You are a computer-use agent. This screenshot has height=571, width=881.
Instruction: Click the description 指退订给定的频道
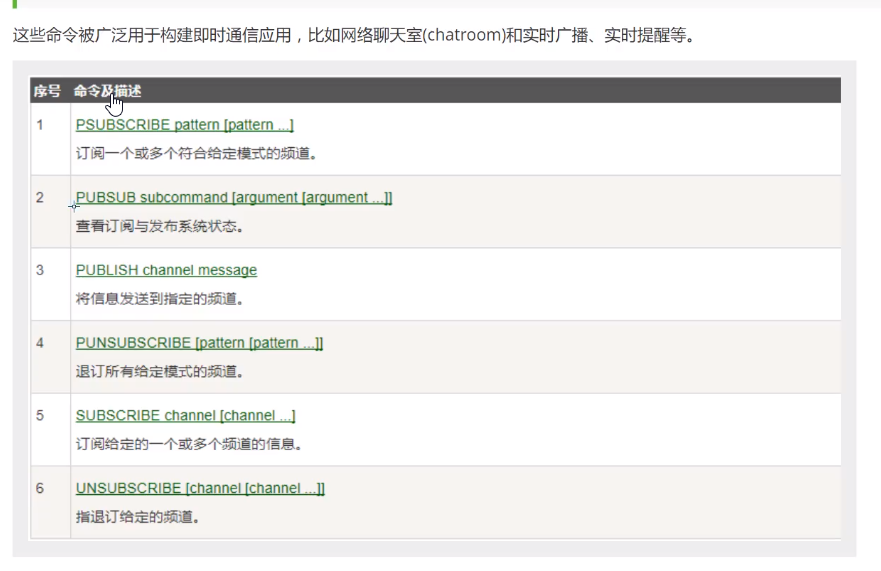coord(138,517)
